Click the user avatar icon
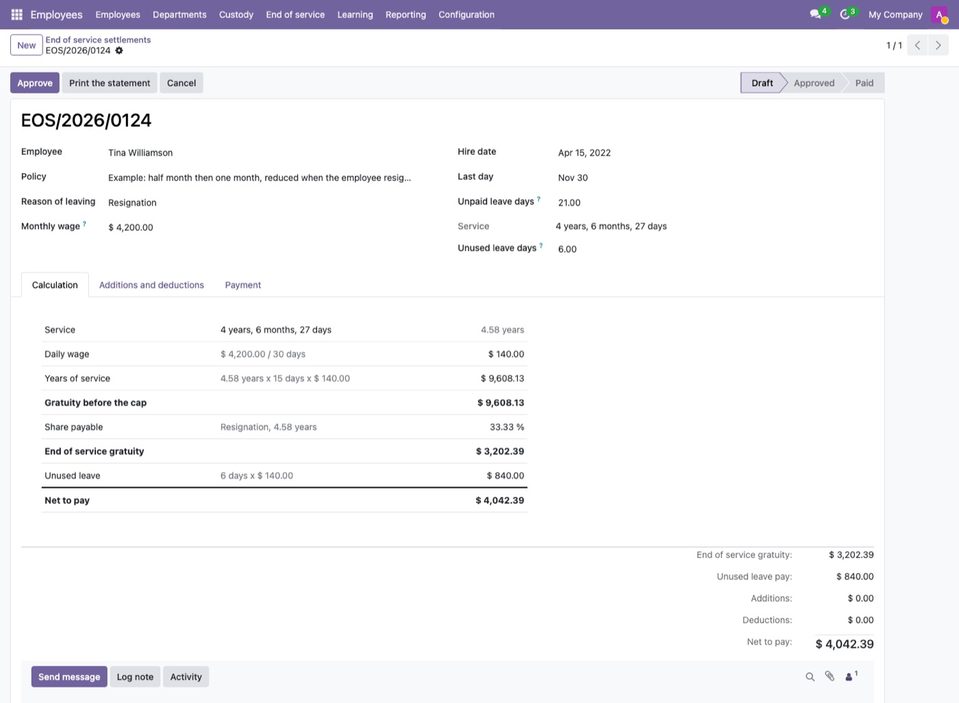This screenshot has width=959, height=703. pyautogui.click(x=939, y=14)
